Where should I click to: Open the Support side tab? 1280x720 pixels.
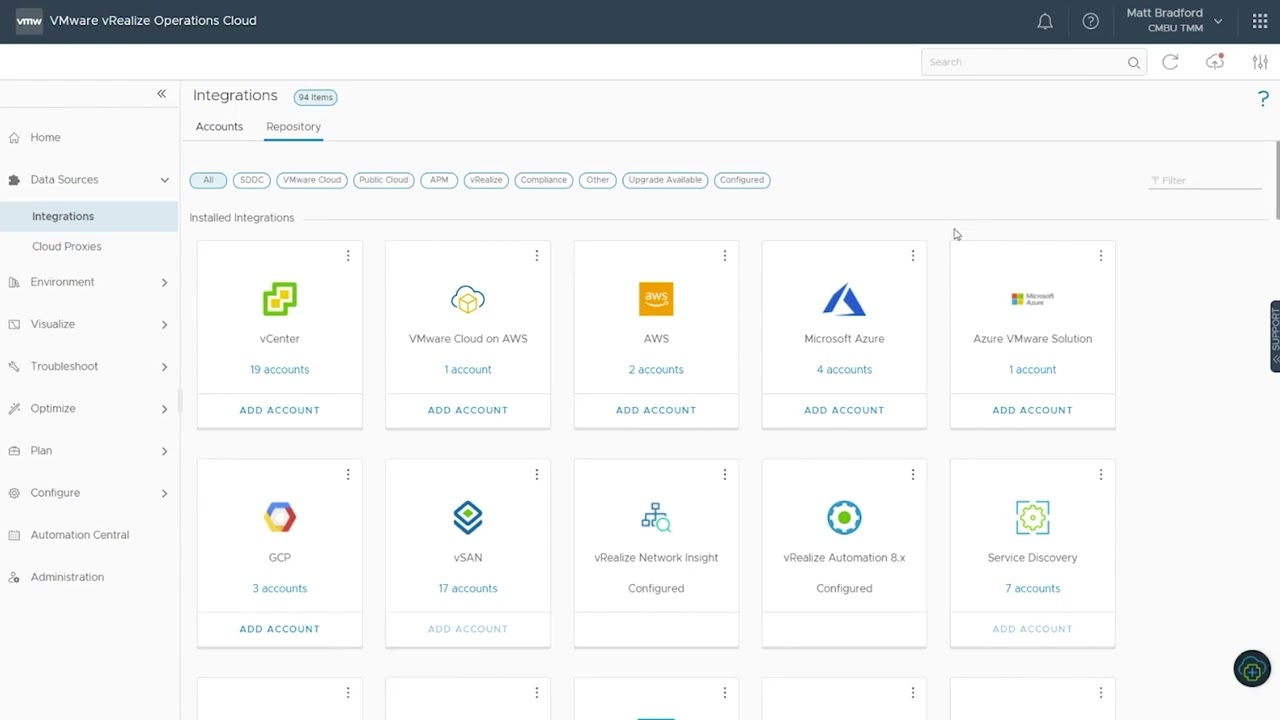click(1275, 336)
